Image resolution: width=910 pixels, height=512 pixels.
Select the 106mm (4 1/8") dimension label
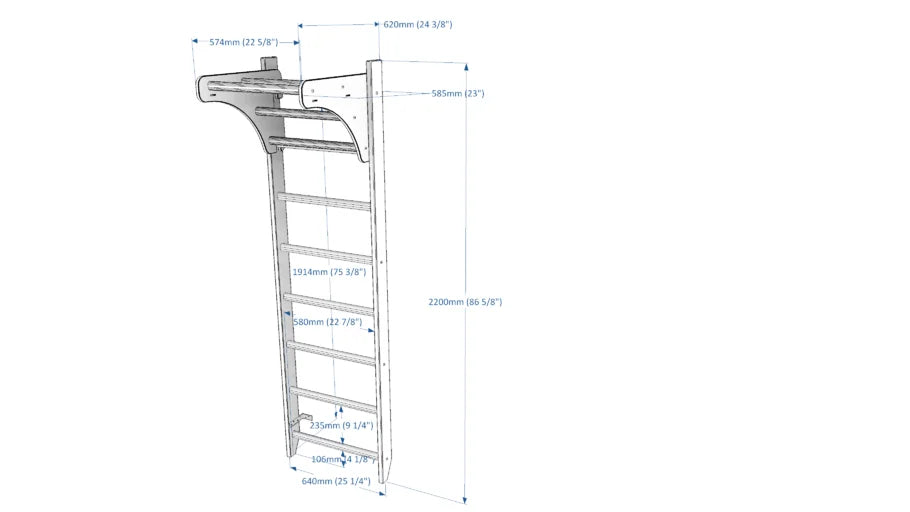[342, 459]
